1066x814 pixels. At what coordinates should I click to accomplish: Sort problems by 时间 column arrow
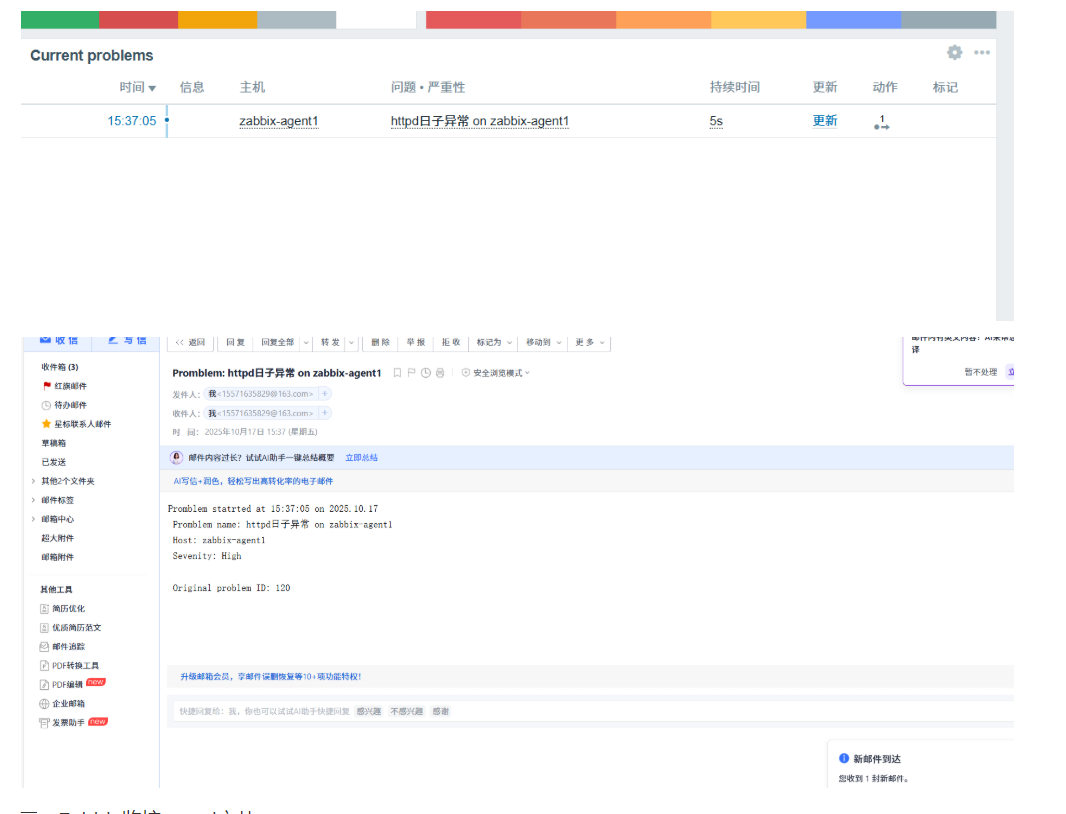pyautogui.click(x=152, y=88)
